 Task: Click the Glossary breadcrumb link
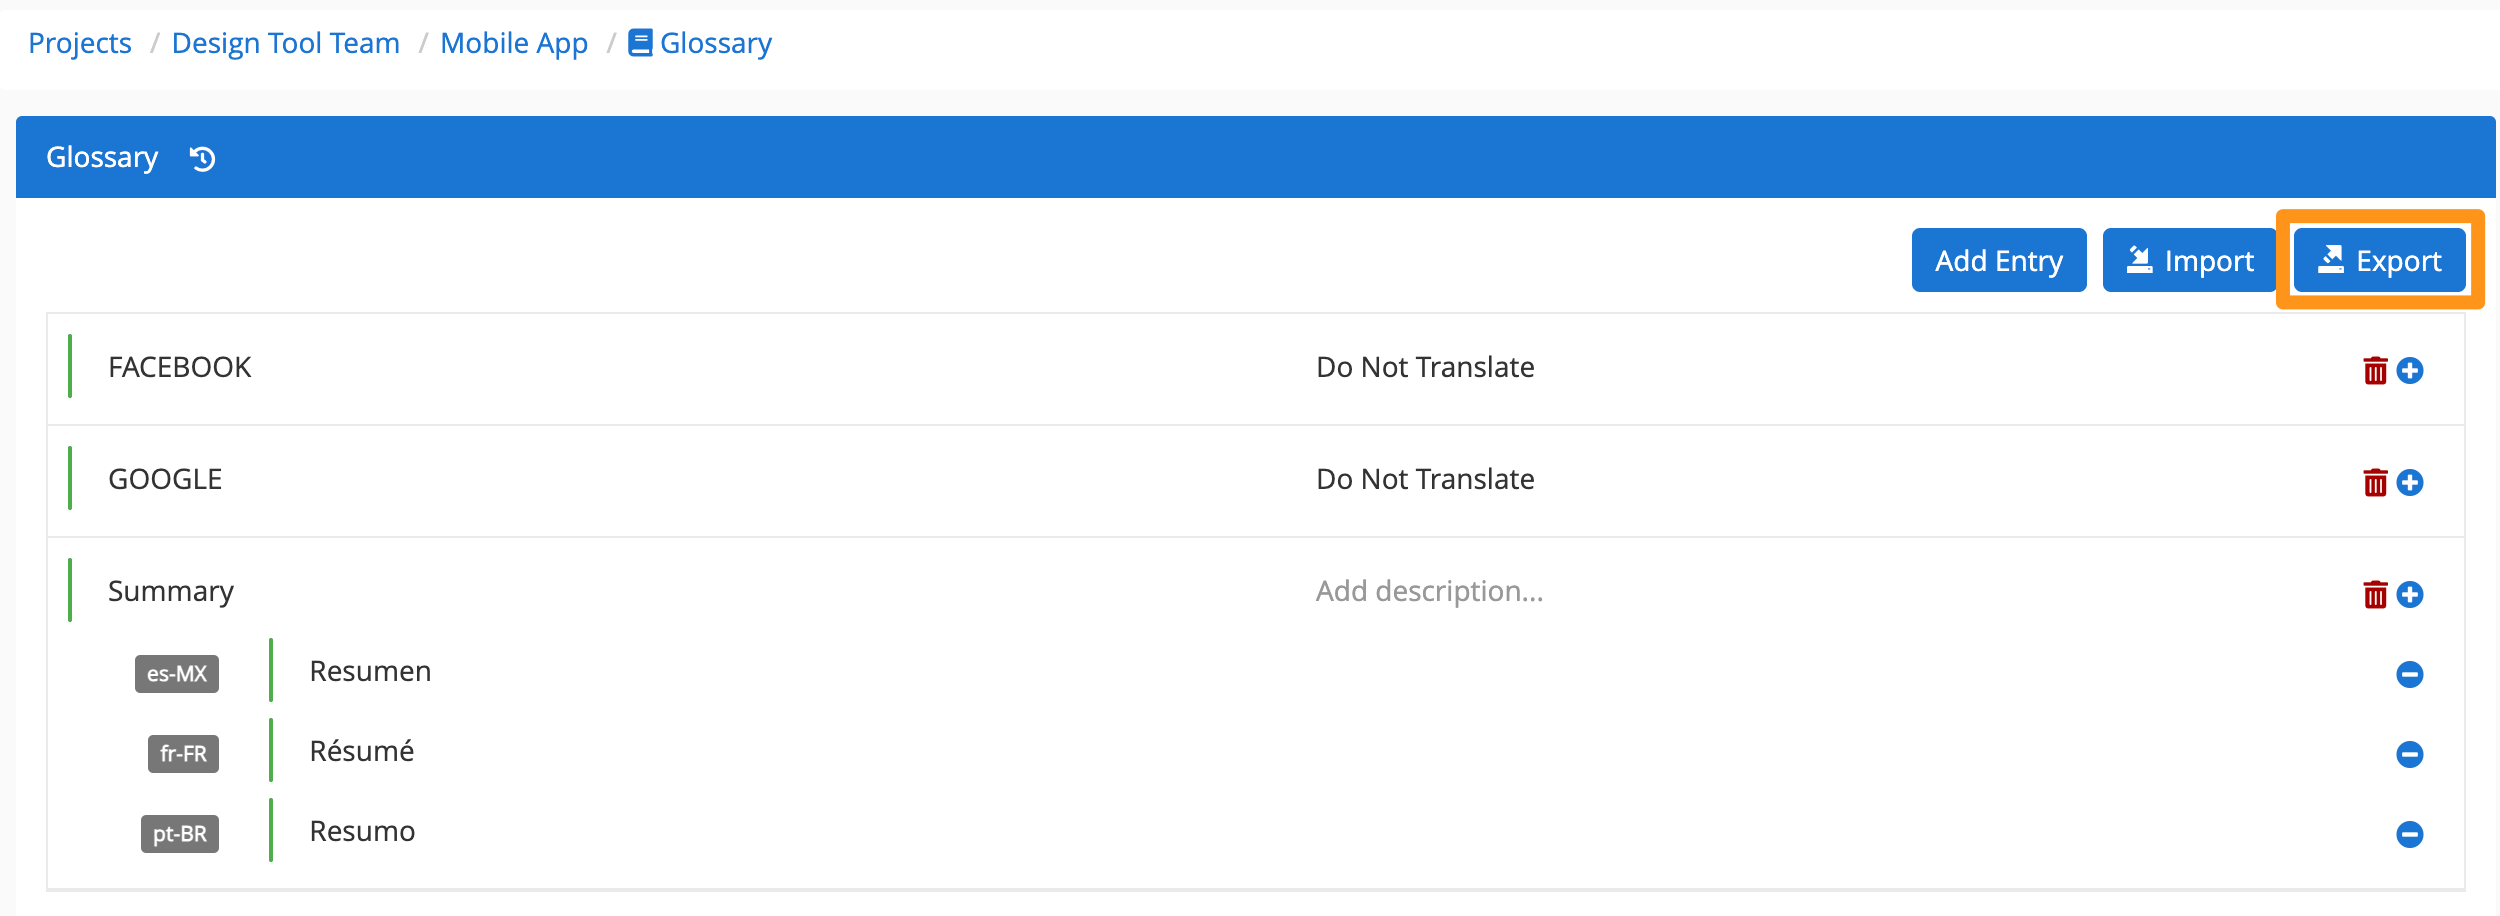tap(714, 44)
